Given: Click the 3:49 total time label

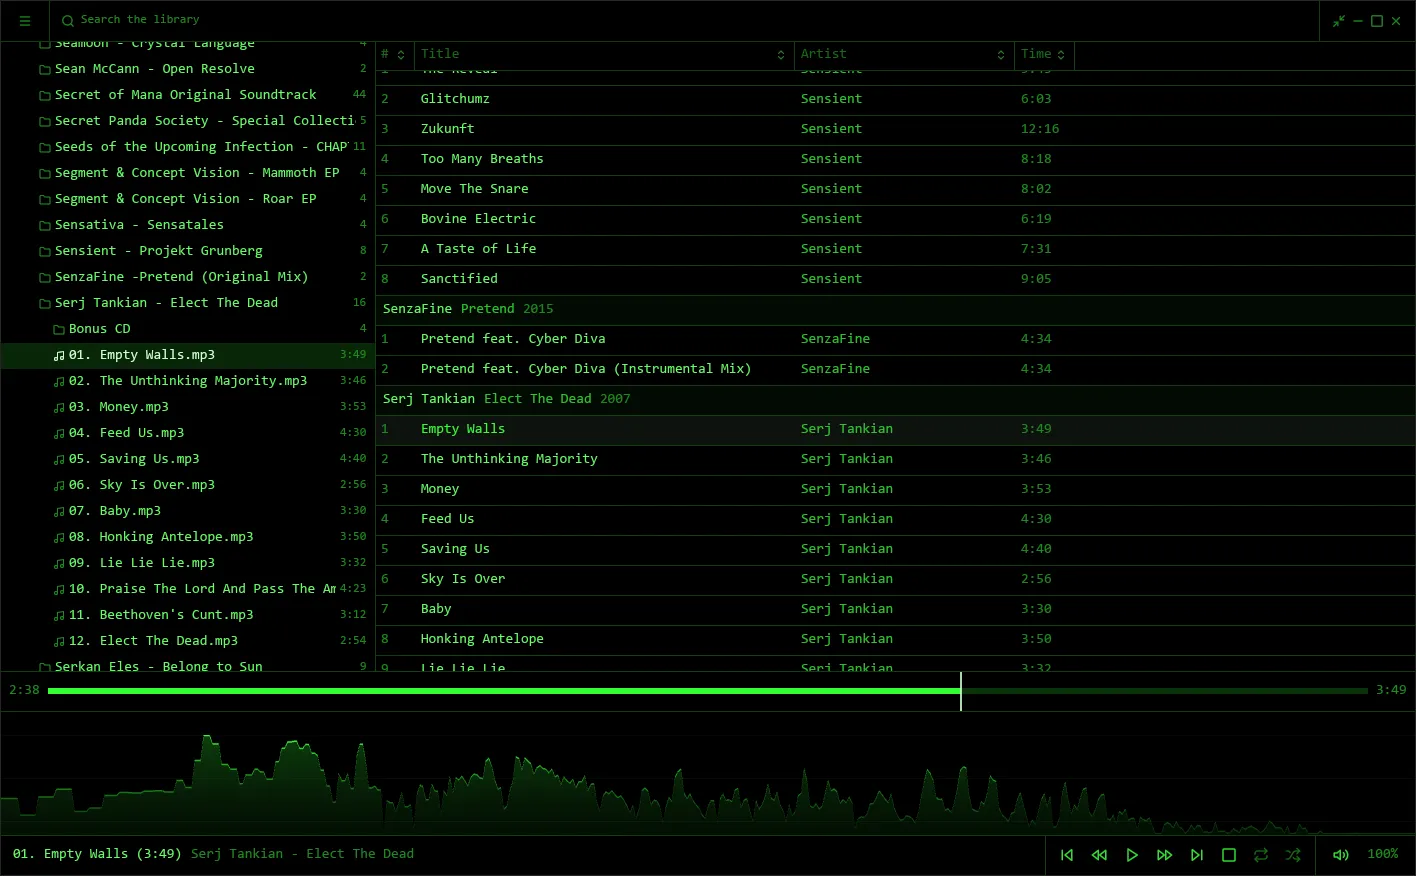Looking at the screenshot, I should pyautogui.click(x=1391, y=690).
